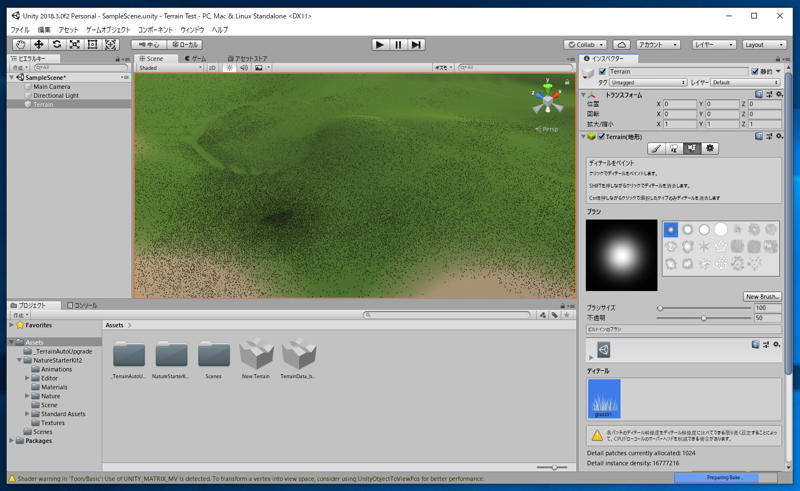
Task: Open the Account dropdown
Action: pyautogui.click(x=658, y=44)
